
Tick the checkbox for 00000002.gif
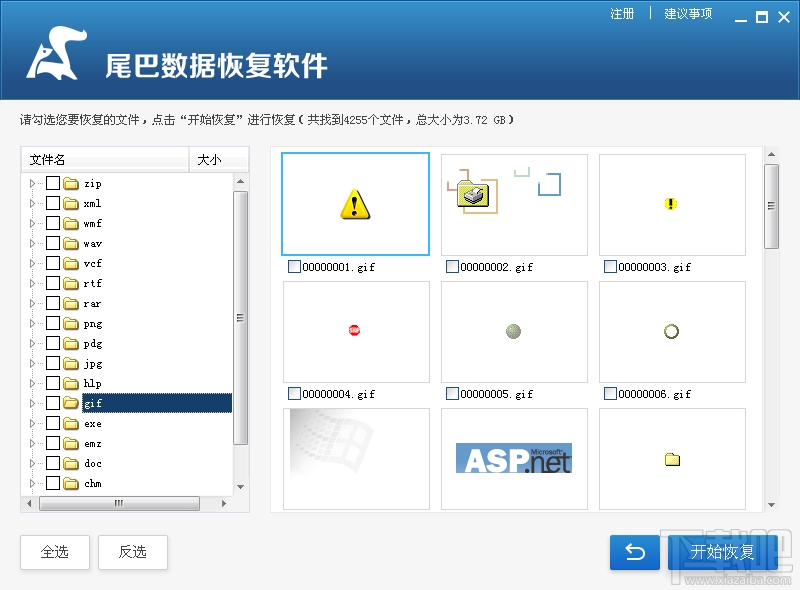(x=452, y=266)
